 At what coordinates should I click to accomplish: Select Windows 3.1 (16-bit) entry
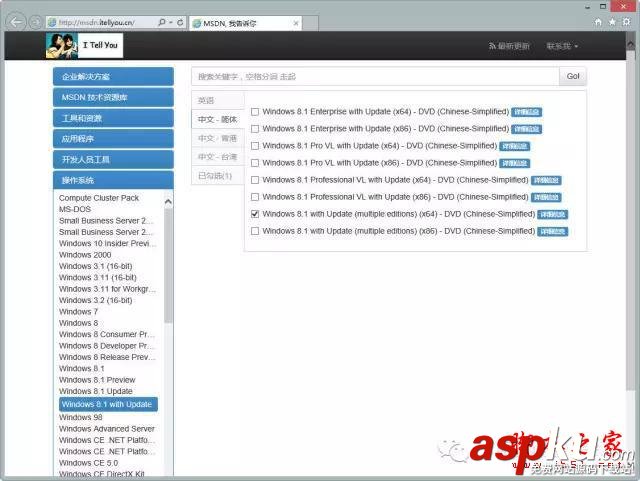pyautogui.click(x=96, y=266)
